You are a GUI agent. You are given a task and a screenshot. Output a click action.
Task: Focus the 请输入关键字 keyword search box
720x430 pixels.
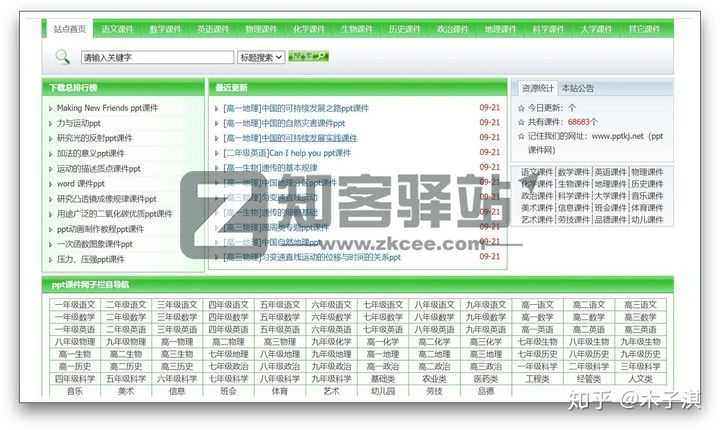tap(158, 57)
